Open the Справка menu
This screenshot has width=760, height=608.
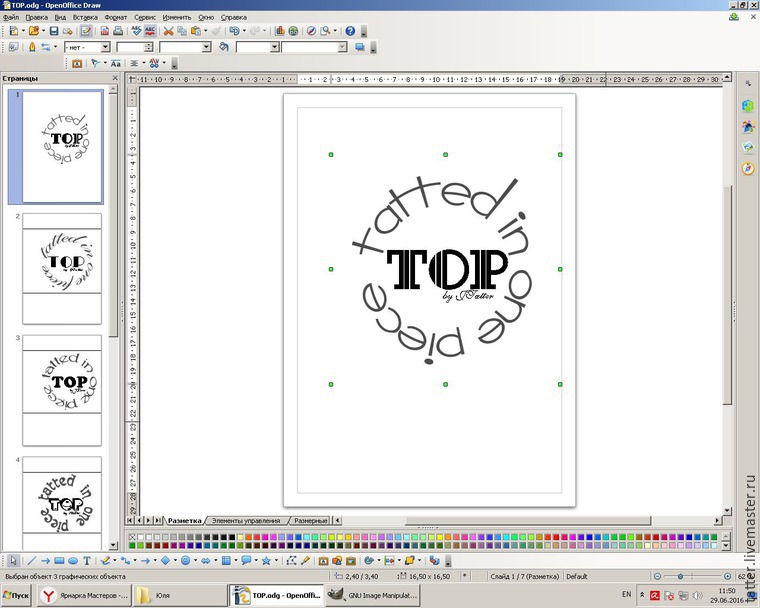(x=234, y=17)
